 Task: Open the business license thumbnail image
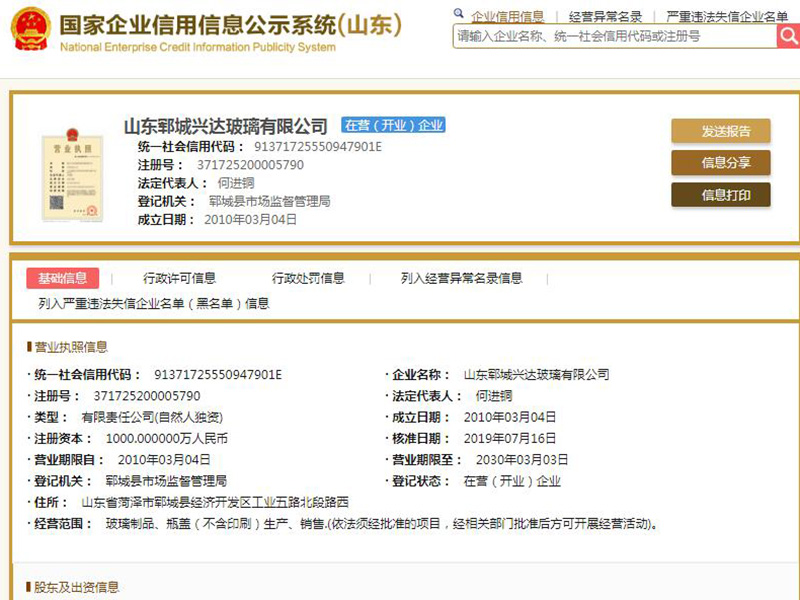point(72,174)
